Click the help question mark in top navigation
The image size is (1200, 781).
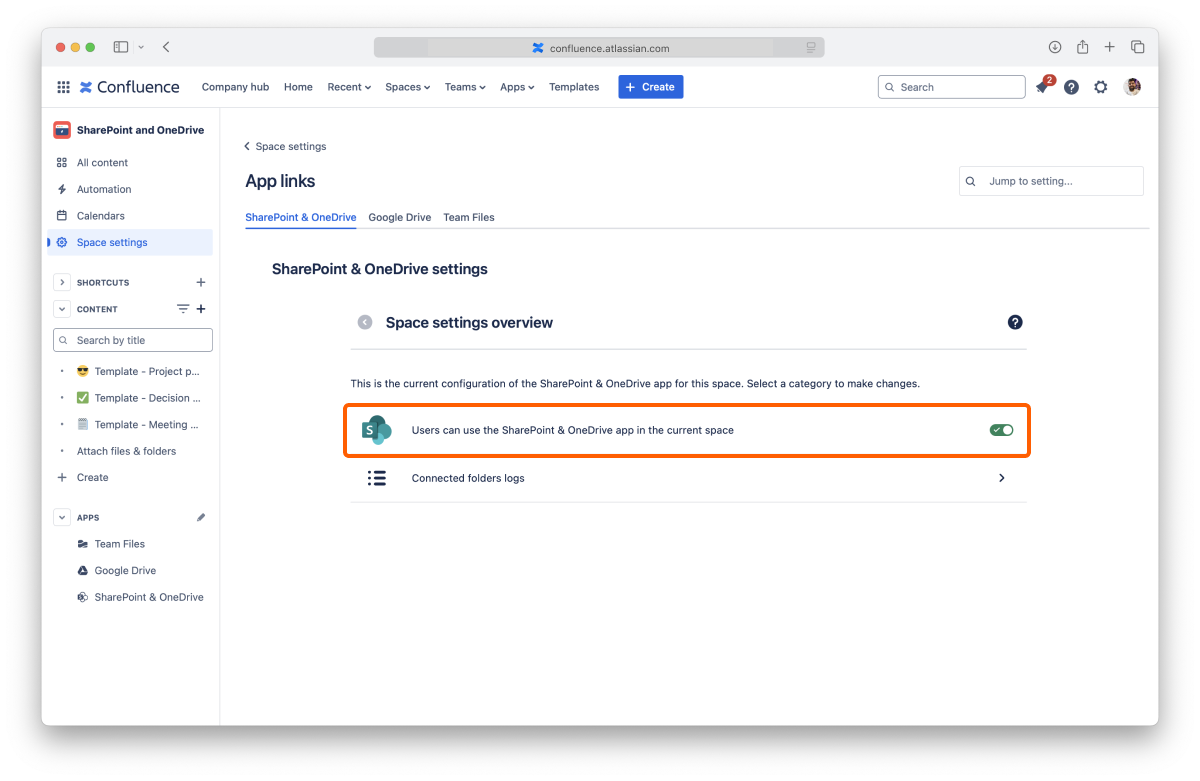pos(1071,87)
